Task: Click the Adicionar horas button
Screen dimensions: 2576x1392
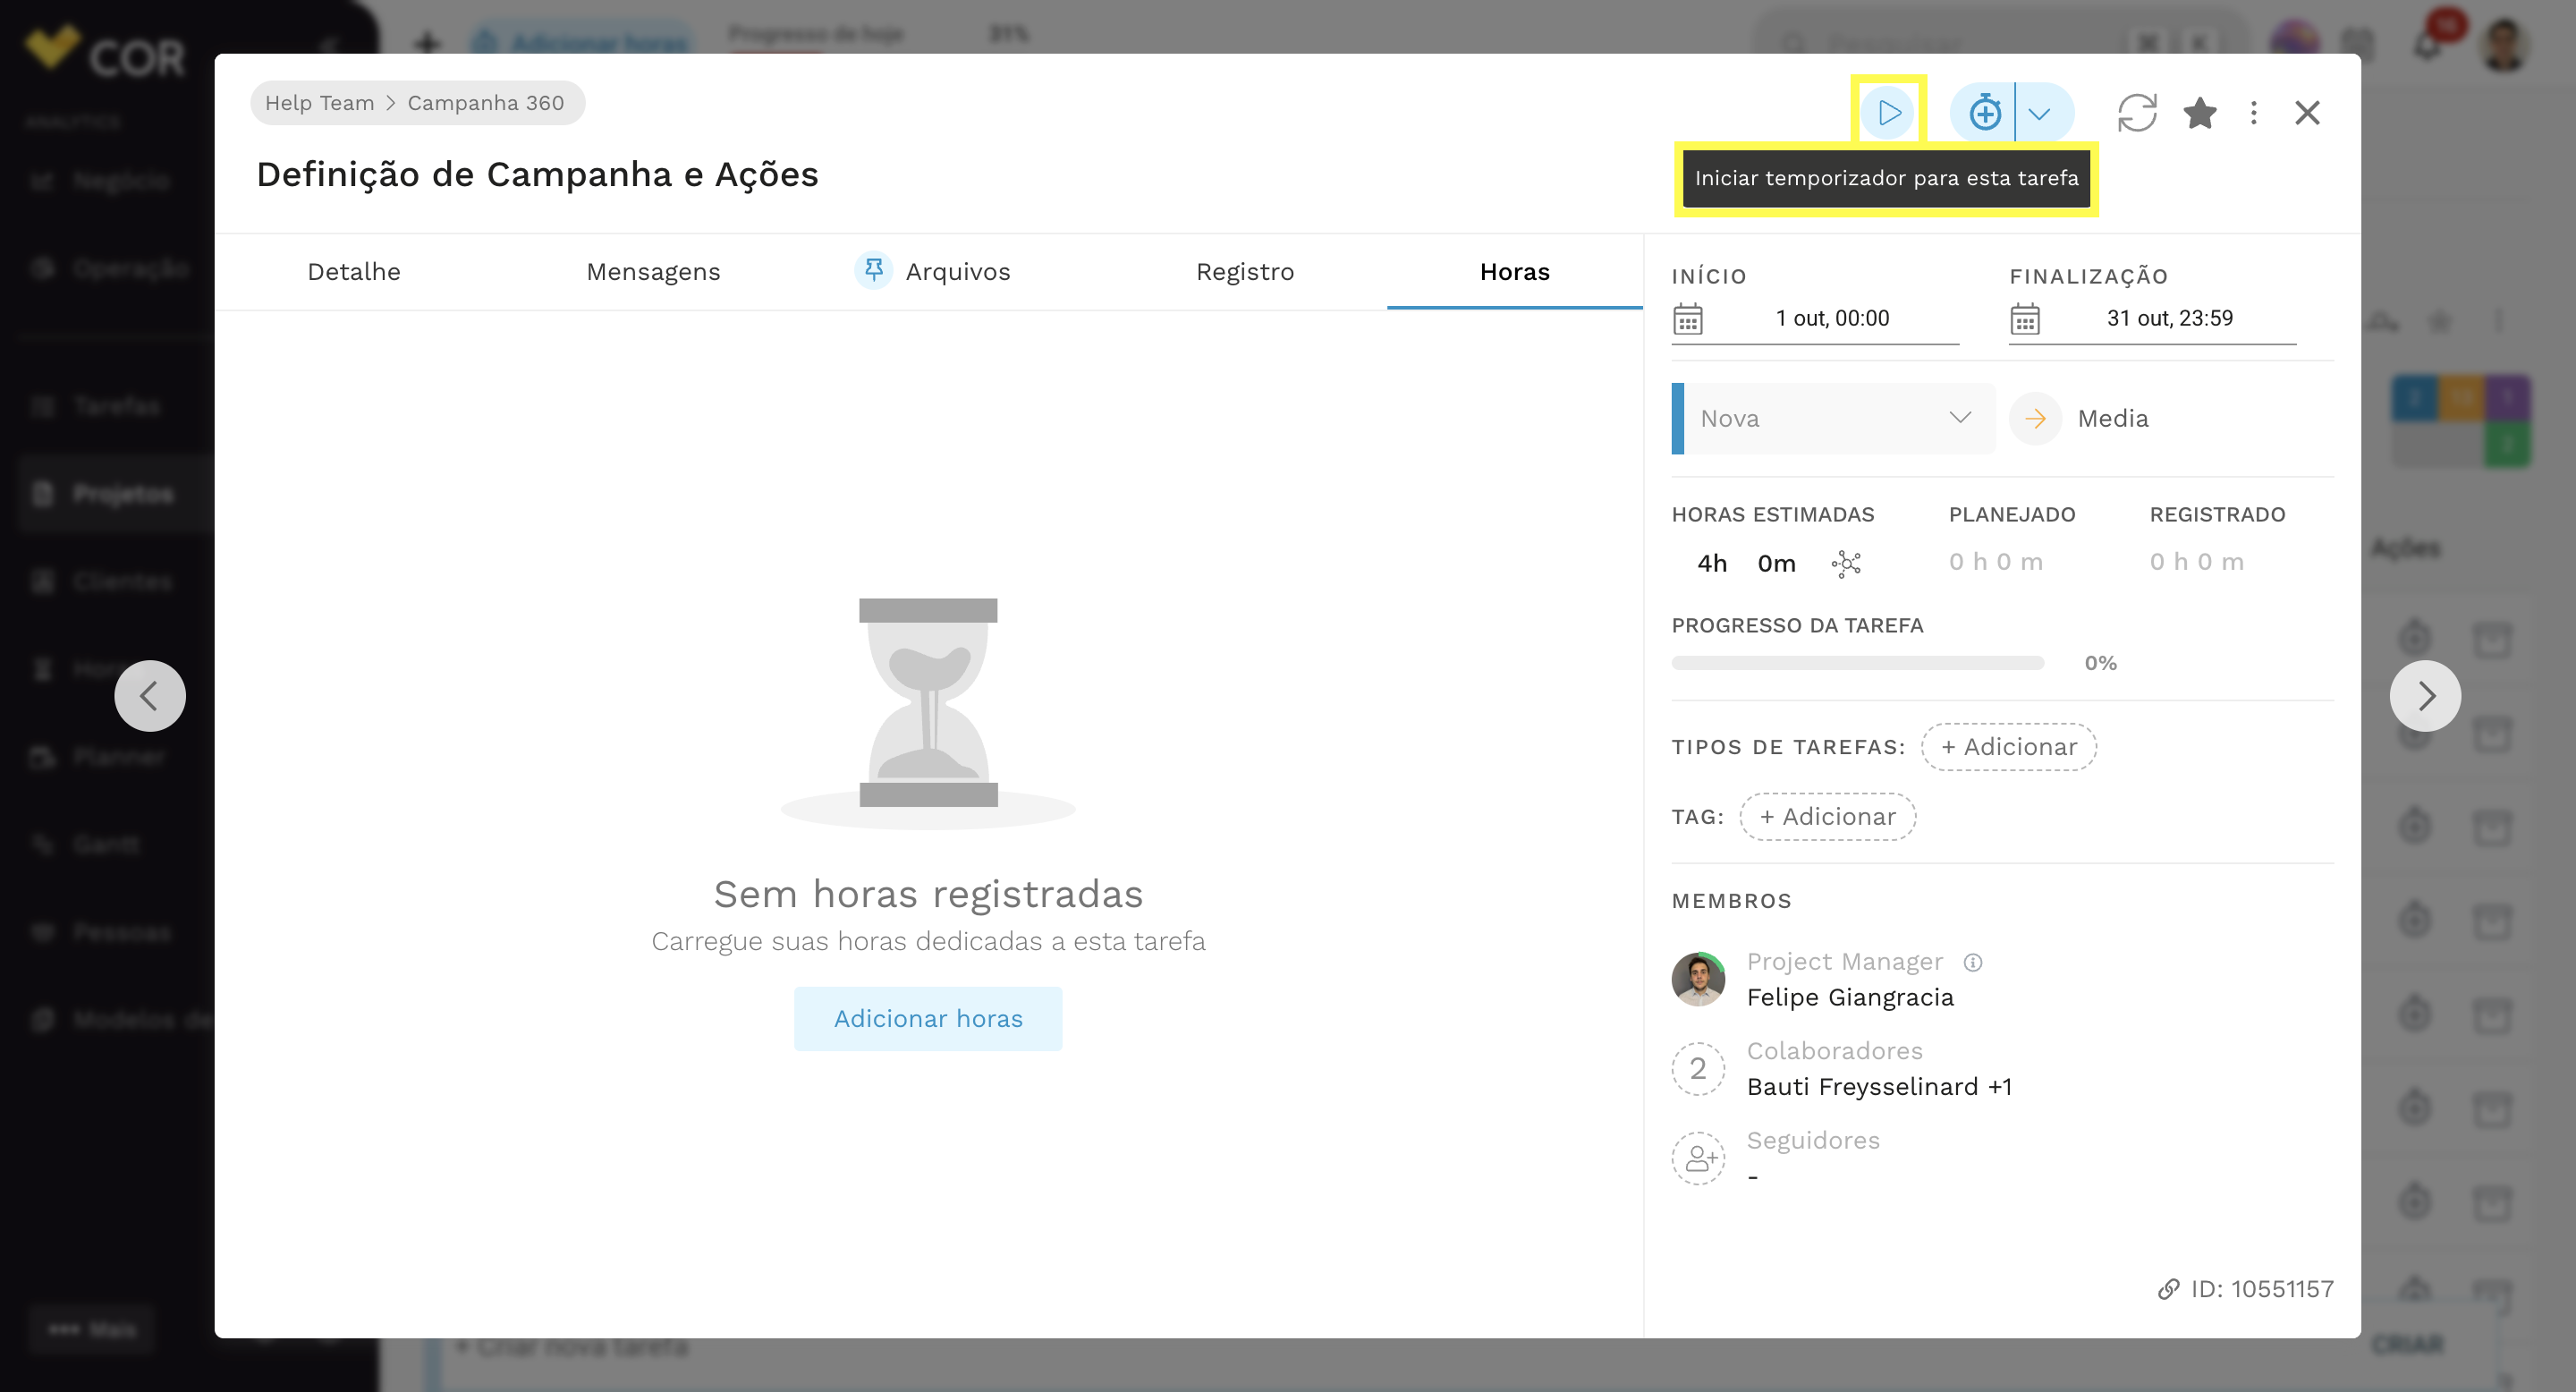Action: pos(928,1019)
